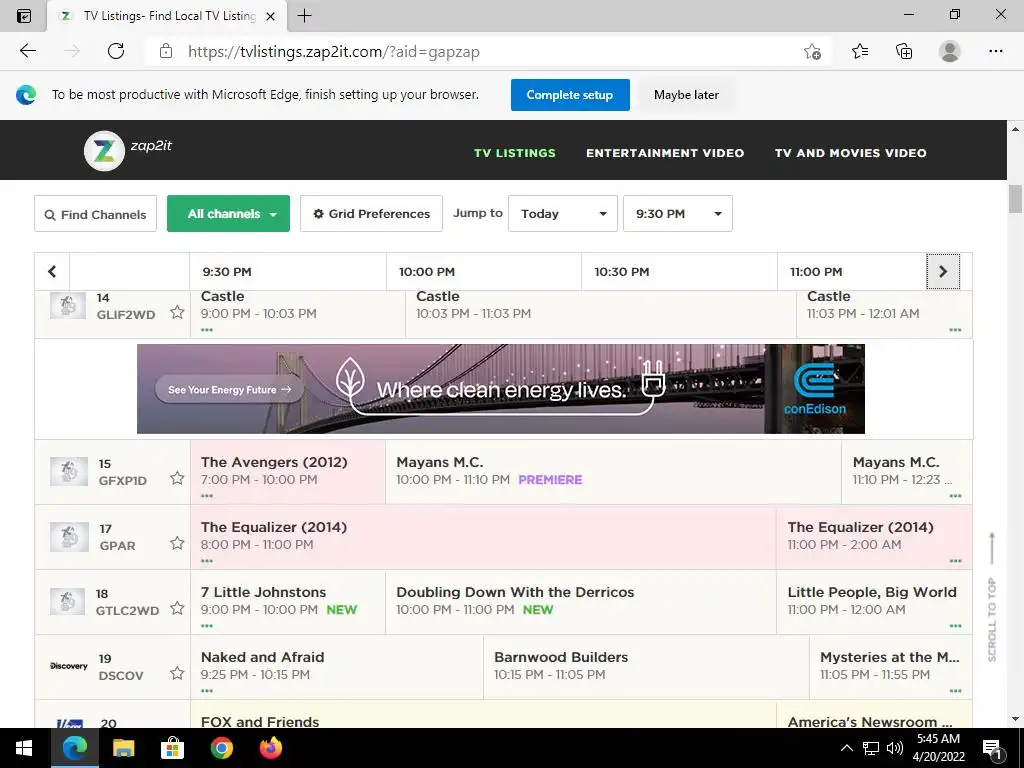Expand more options dots under 7 Little Johnstons
The image size is (1024, 768).
point(207,626)
